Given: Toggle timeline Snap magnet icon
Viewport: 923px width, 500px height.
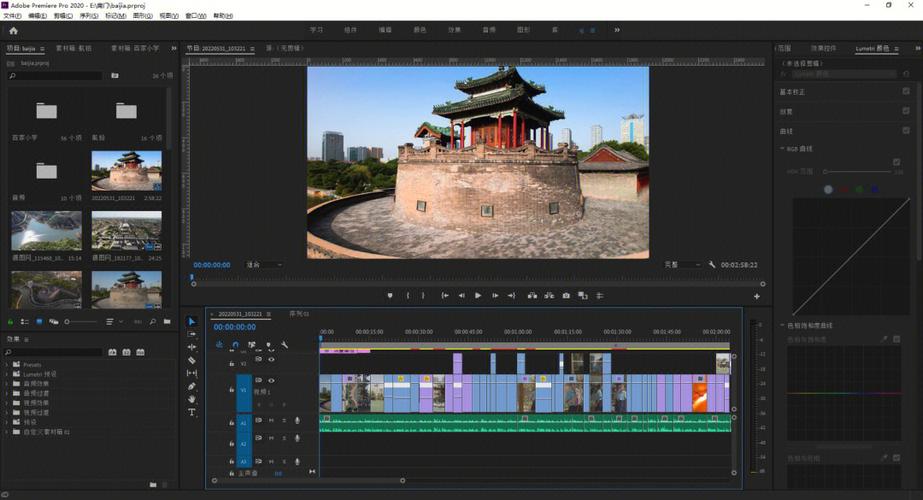Looking at the screenshot, I should tap(235, 345).
